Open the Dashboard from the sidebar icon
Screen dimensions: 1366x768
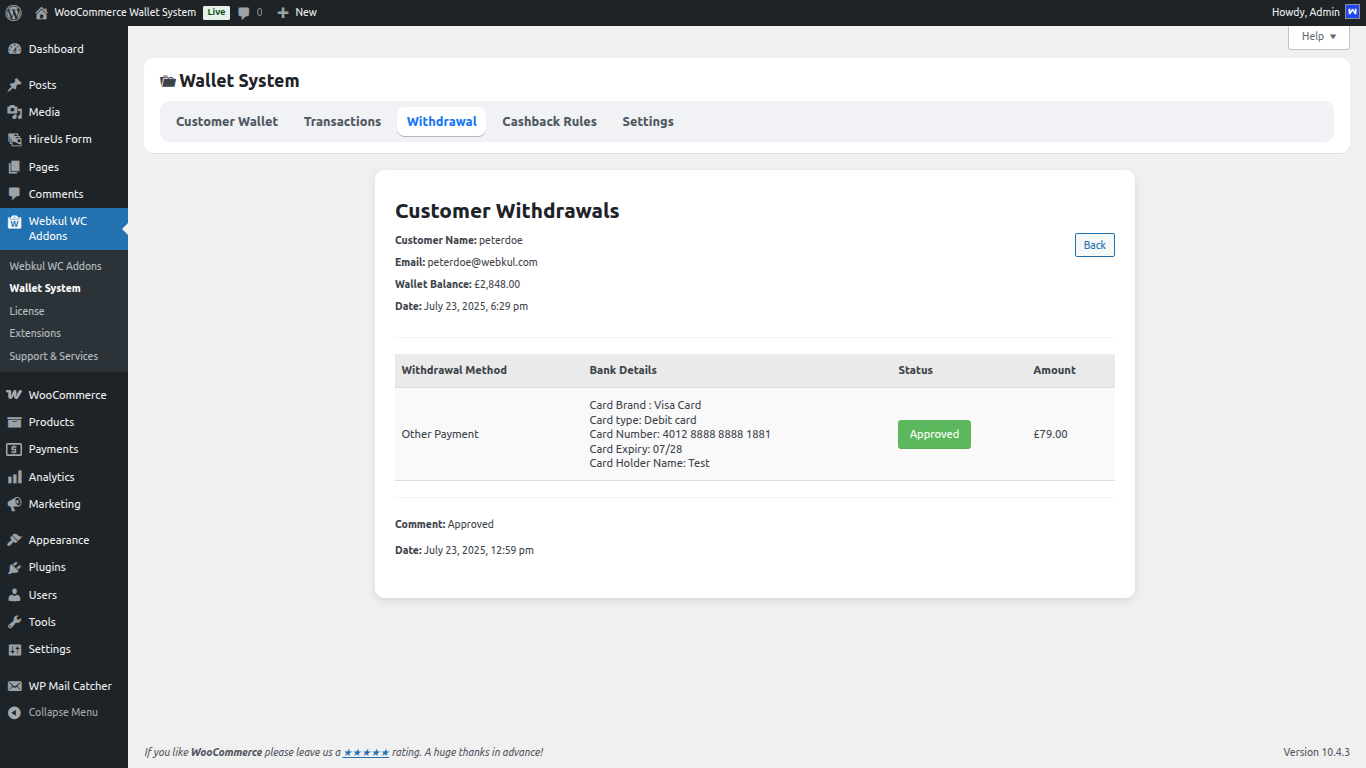click(x=14, y=48)
